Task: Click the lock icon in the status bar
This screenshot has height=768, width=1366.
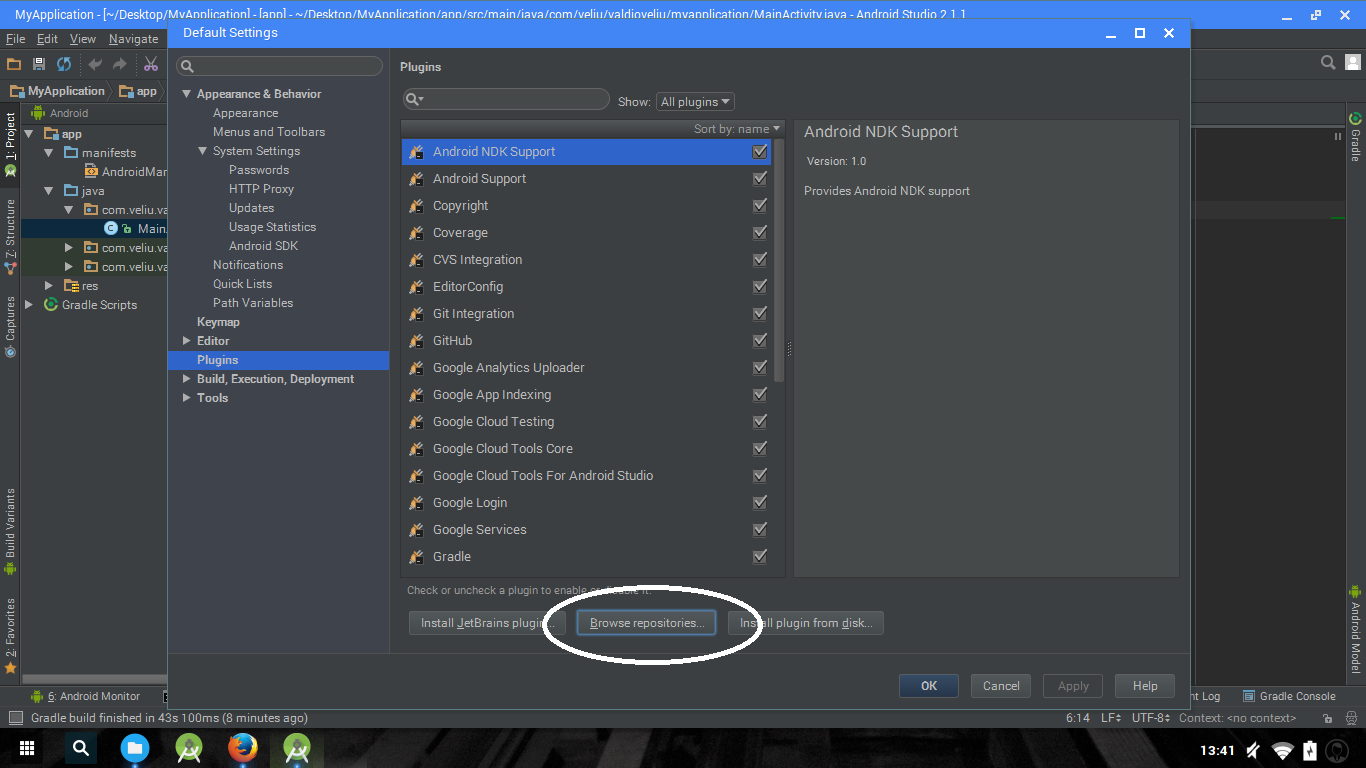Action: (1327, 718)
